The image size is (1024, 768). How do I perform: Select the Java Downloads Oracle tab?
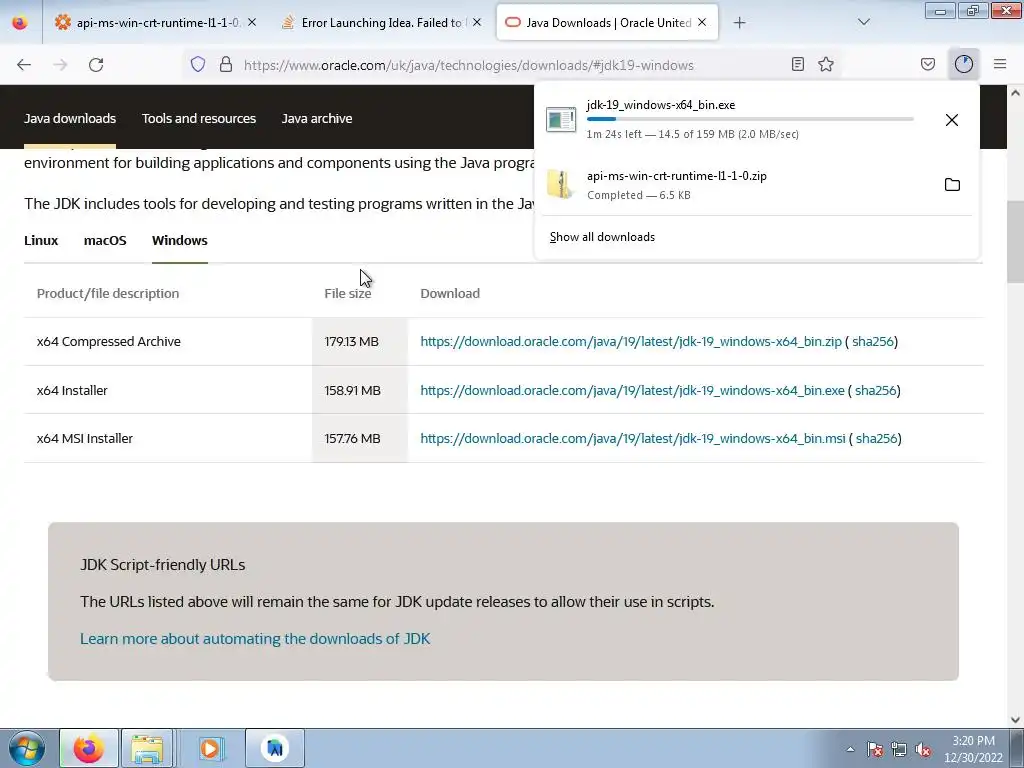607,22
